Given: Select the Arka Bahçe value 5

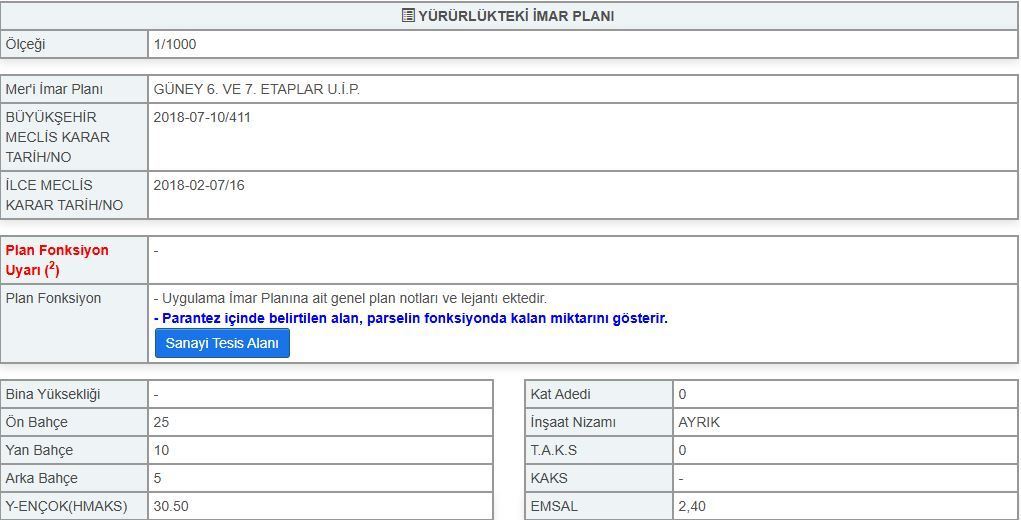Looking at the screenshot, I should click(x=158, y=478).
